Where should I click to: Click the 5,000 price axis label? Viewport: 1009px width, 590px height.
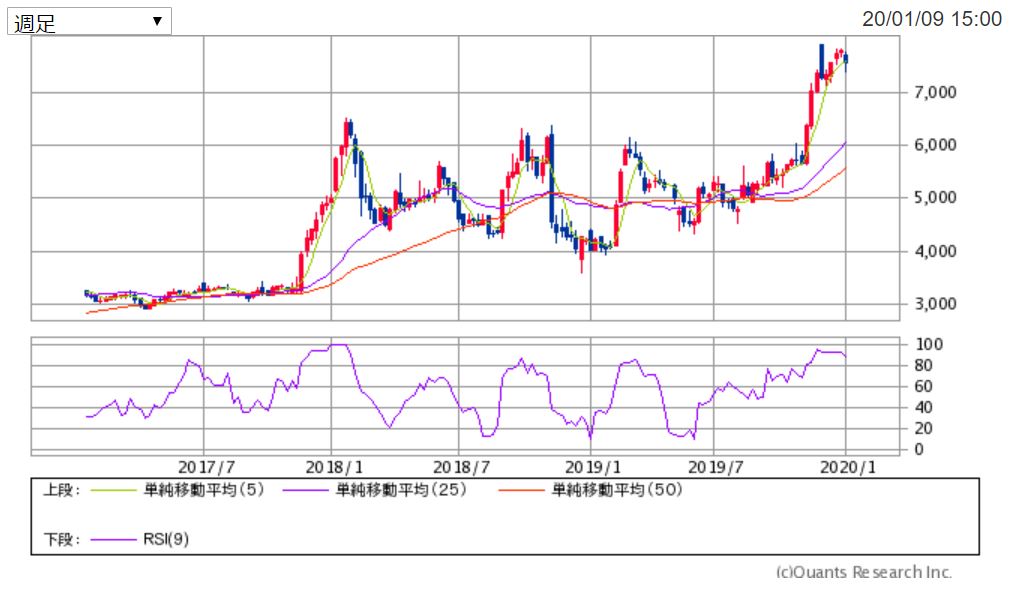(x=936, y=198)
